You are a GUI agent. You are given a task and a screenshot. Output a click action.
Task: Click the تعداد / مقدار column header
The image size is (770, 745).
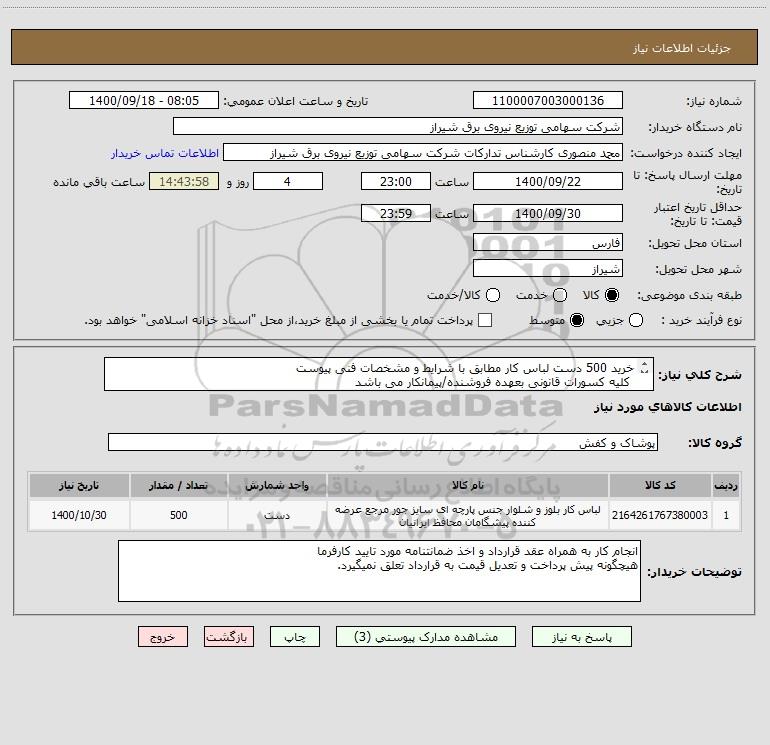pos(179,485)
